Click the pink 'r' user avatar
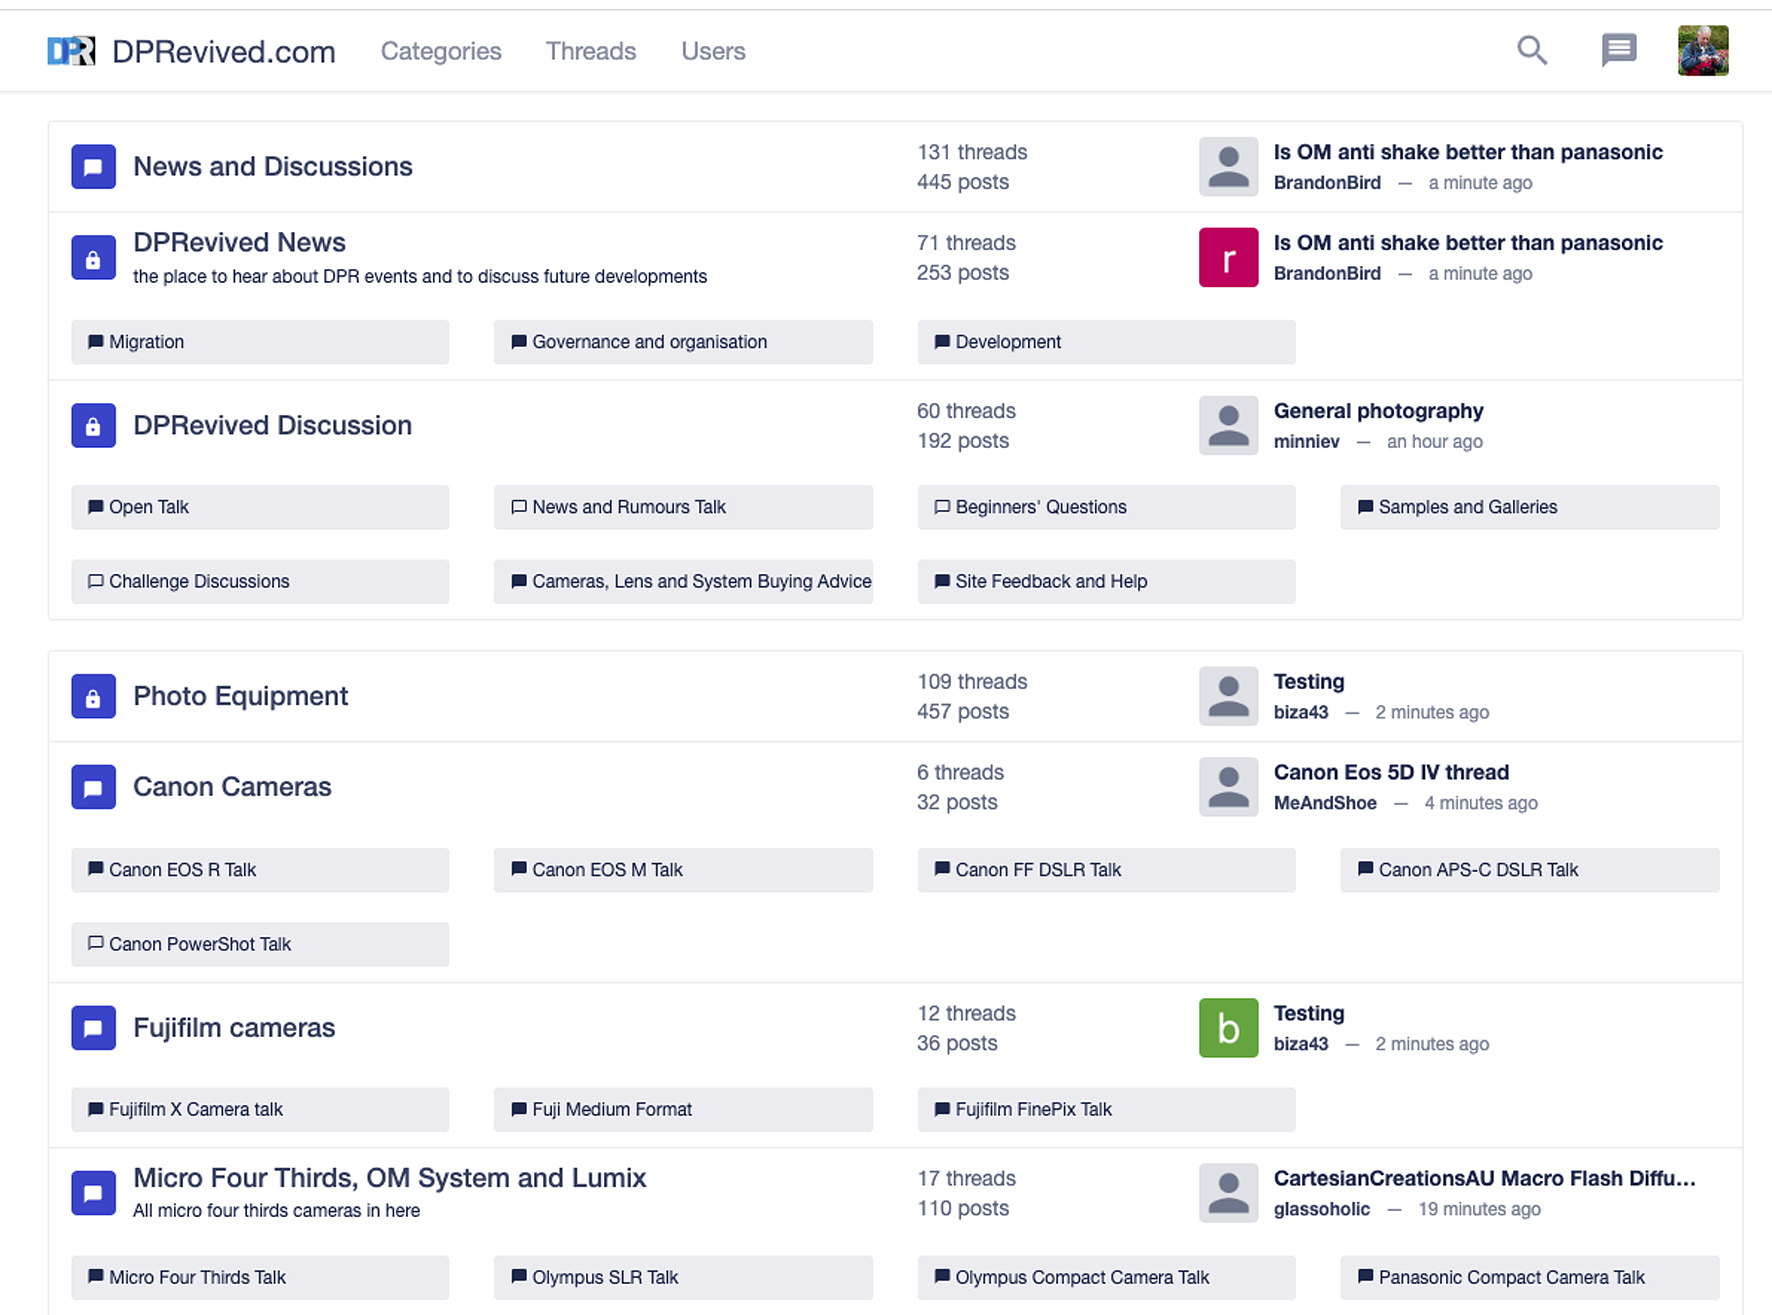The image size is (1772, 1315). click(x=1228, y=258)
